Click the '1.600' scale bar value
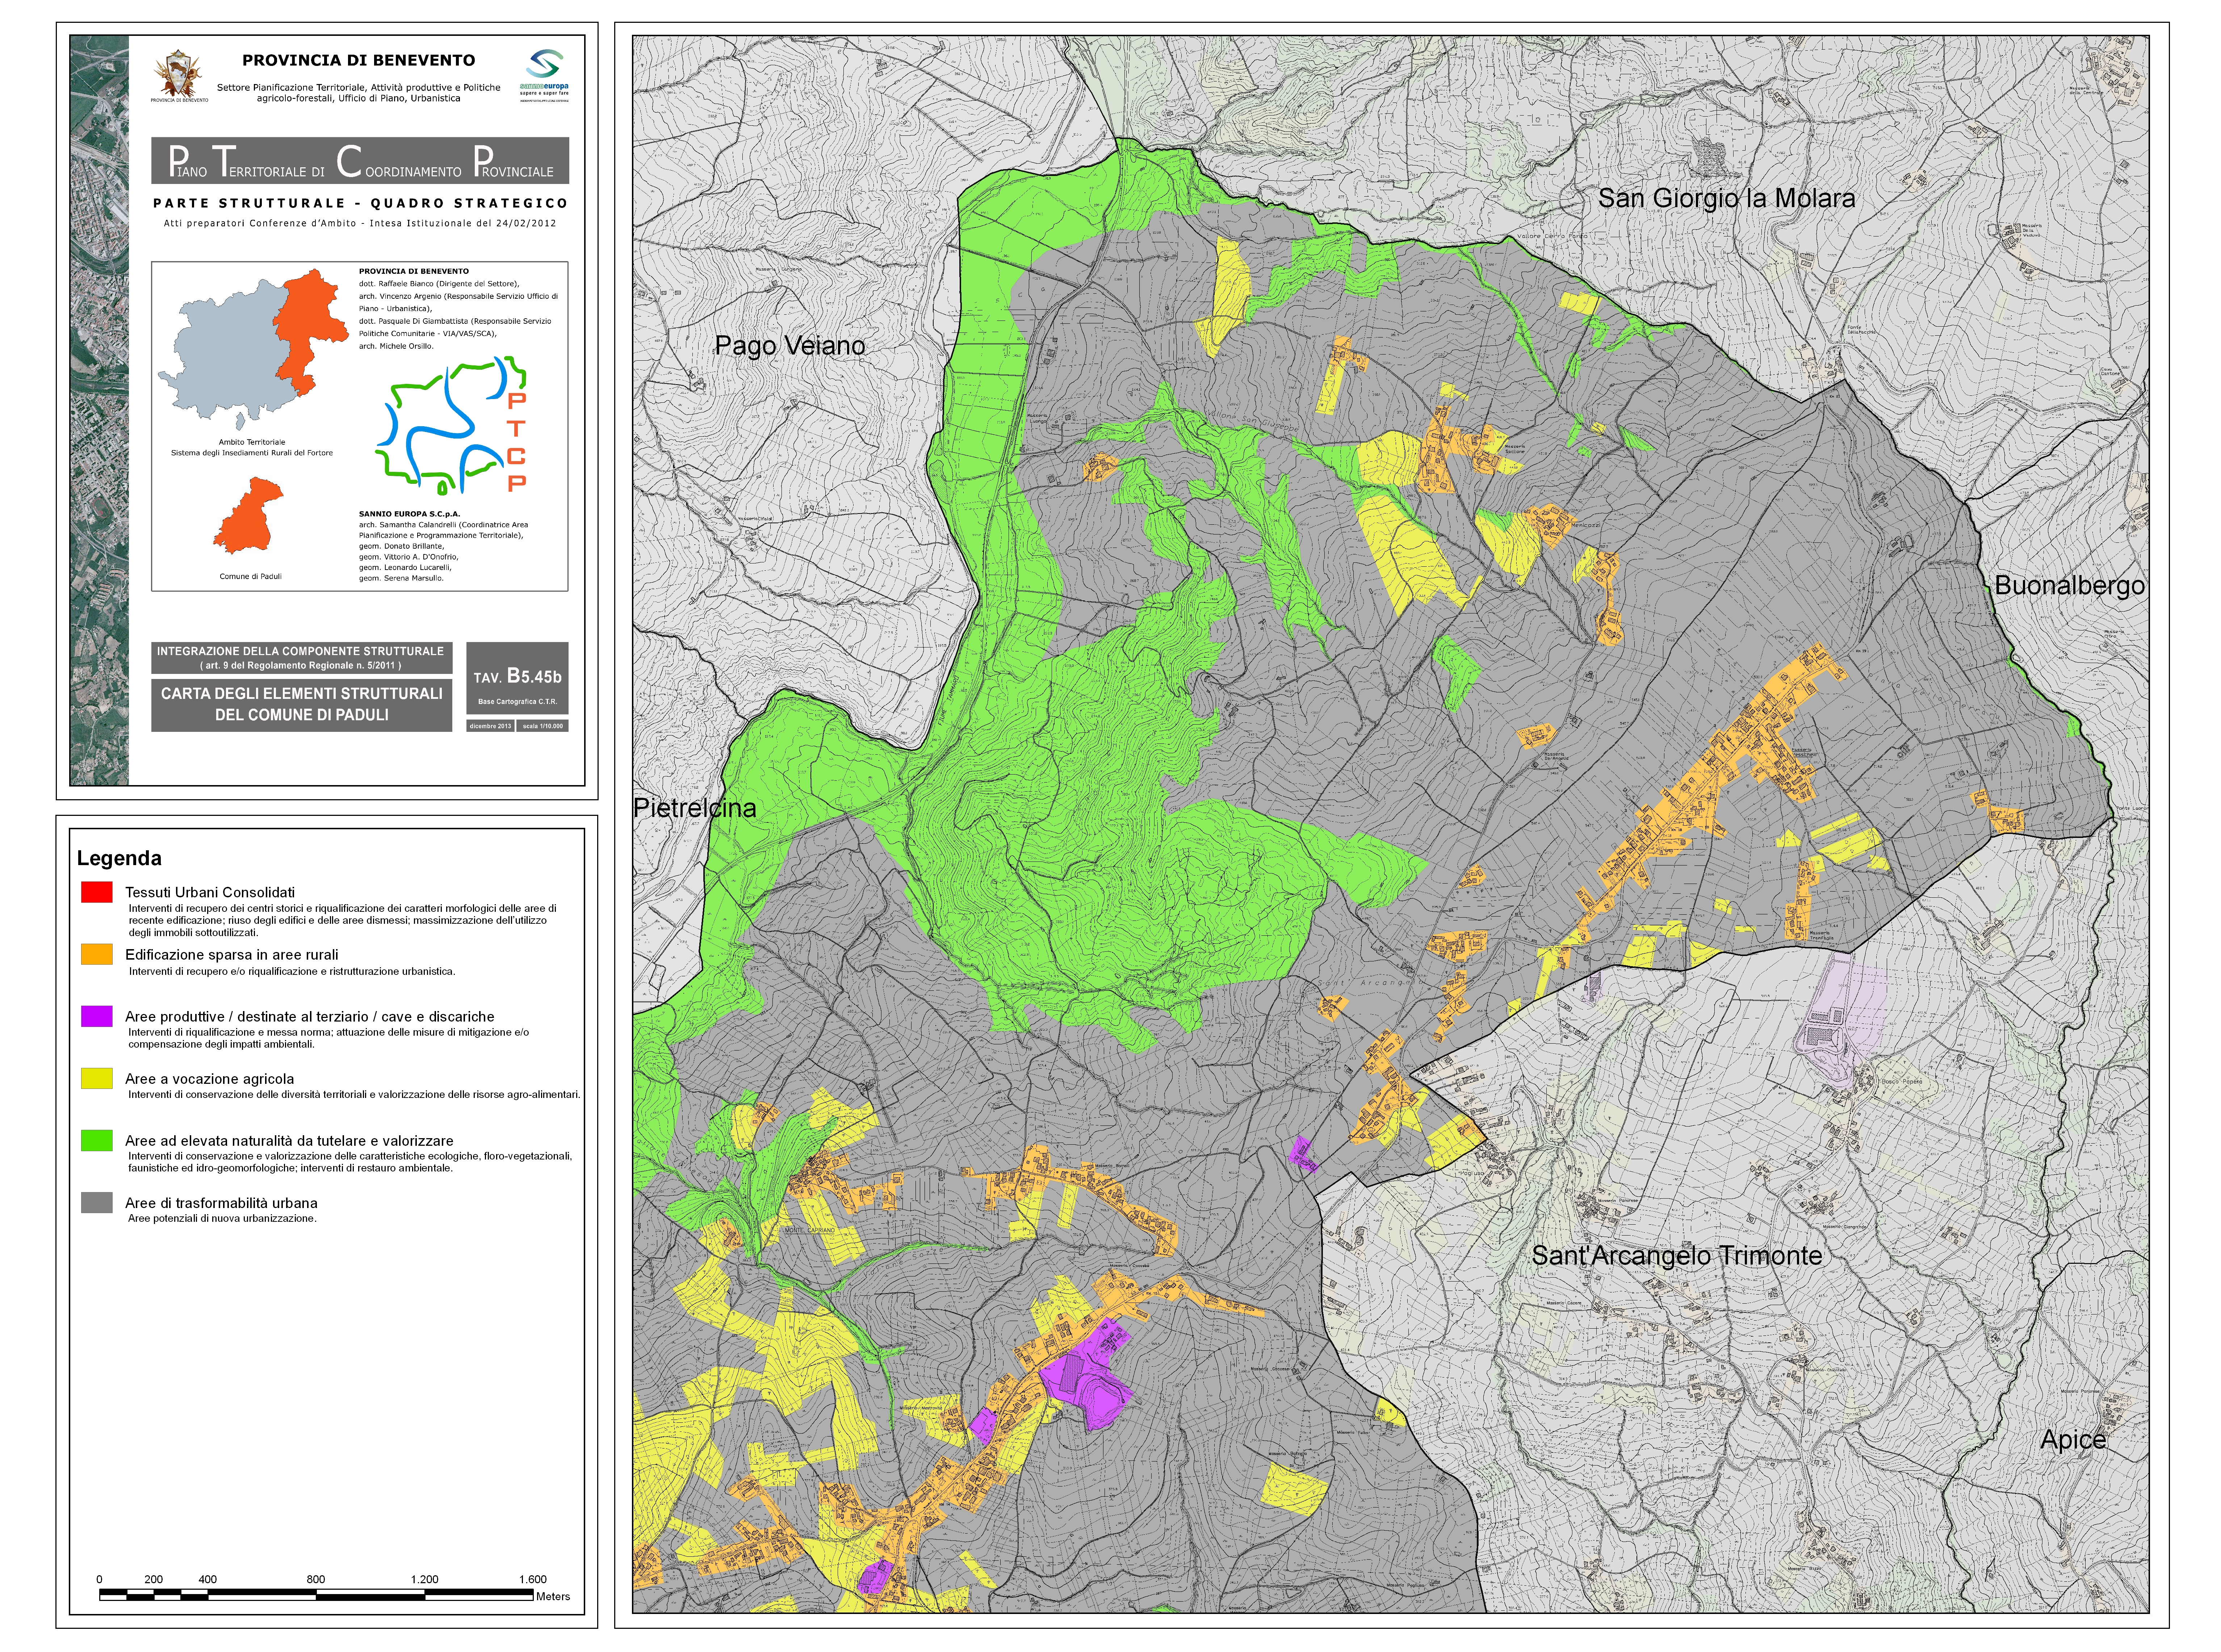 click(533, 1579)
